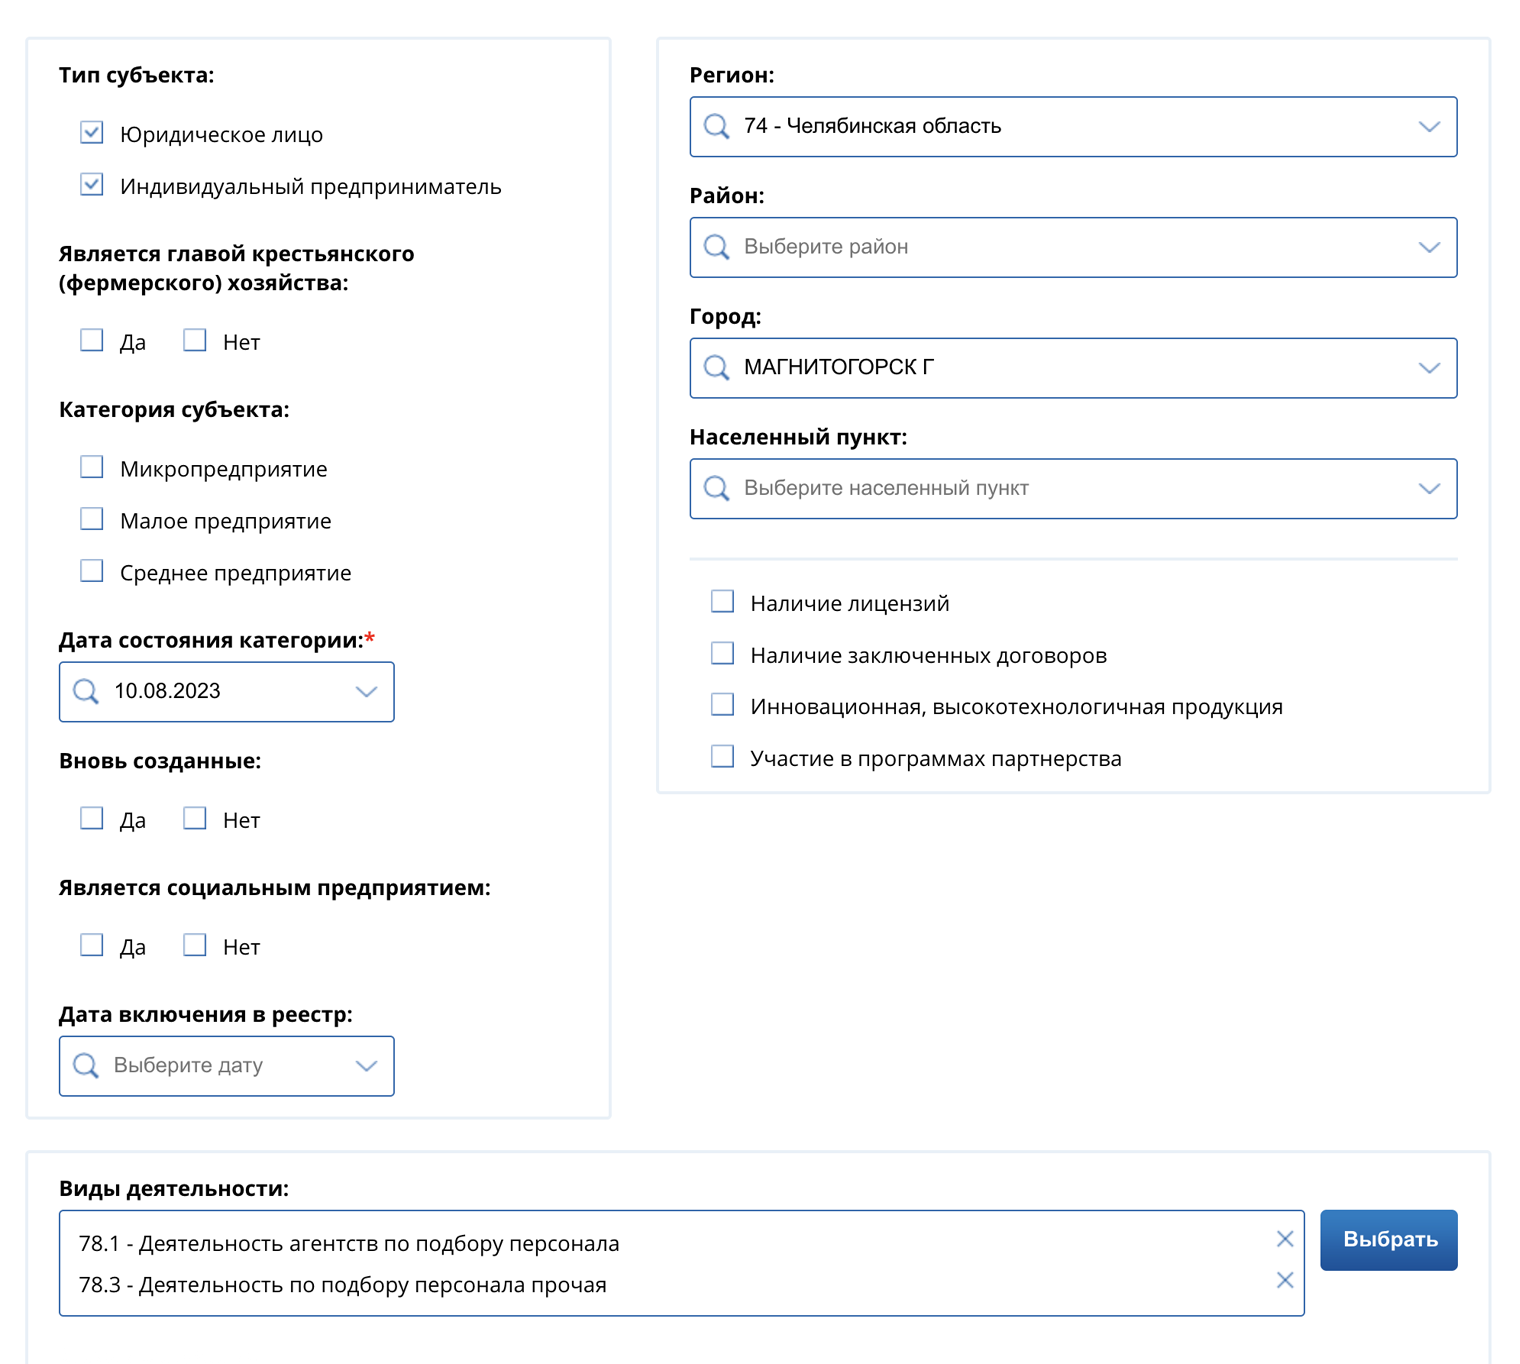Image resolution: width=1520 pixels, height=1364 pixels.
Task: Click the Выберите населенный пункт placeholder
Action: 886,488
